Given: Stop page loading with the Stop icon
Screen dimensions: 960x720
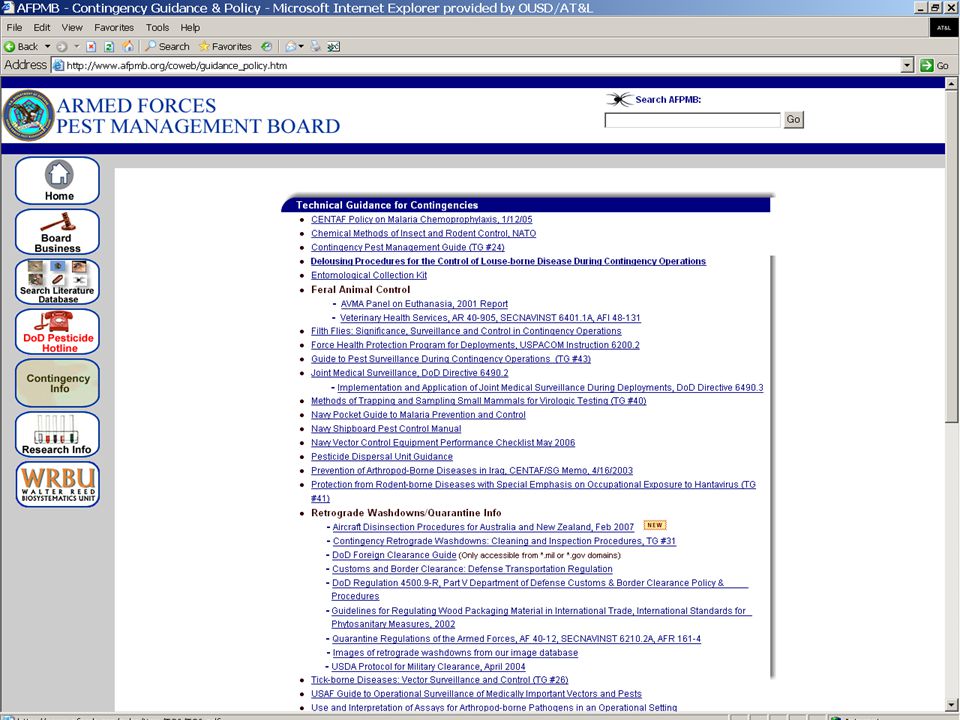Looking at the screenshot, I should pyautogui.click(x=91, y=47).
